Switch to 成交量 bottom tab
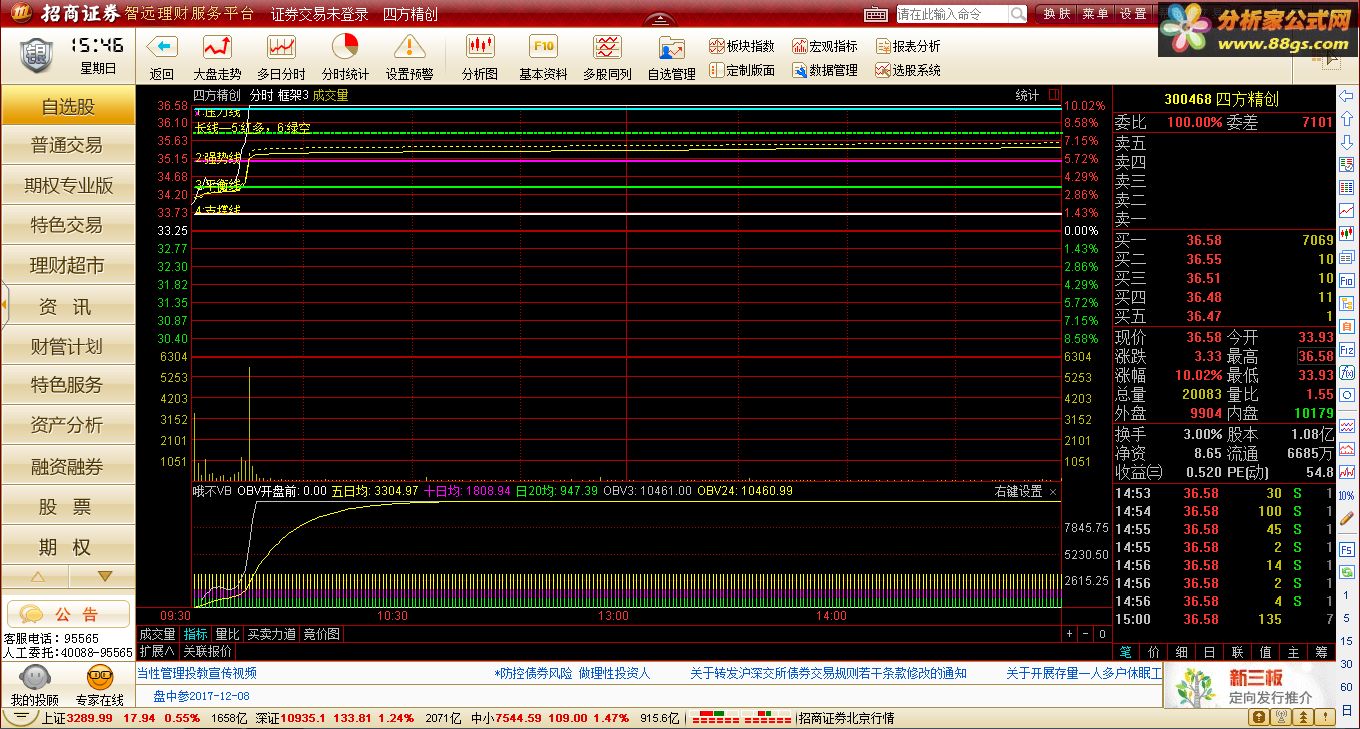The width and height of the screenshot is (1360, 729). tap(157, 634)
